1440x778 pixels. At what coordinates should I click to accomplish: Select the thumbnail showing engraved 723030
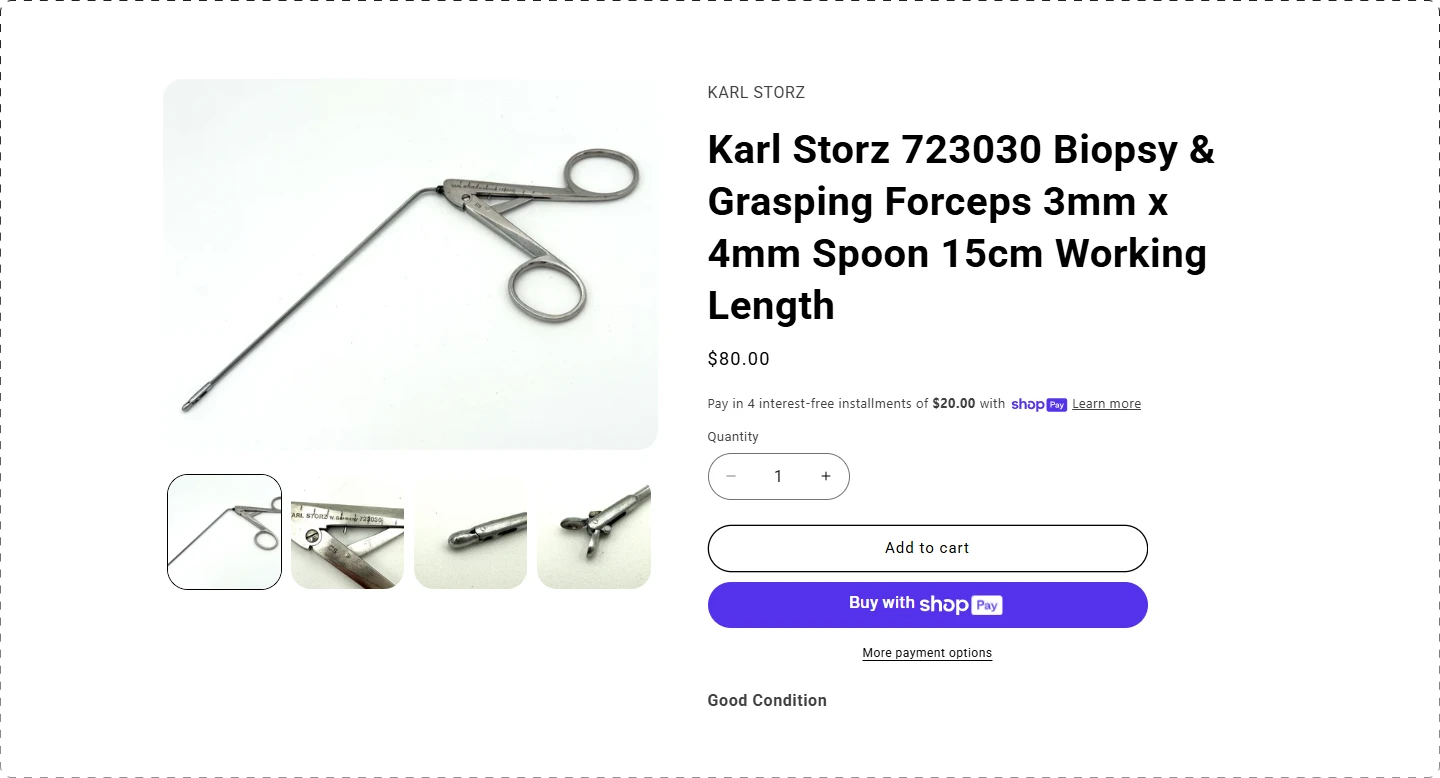(x=347, y=532)
